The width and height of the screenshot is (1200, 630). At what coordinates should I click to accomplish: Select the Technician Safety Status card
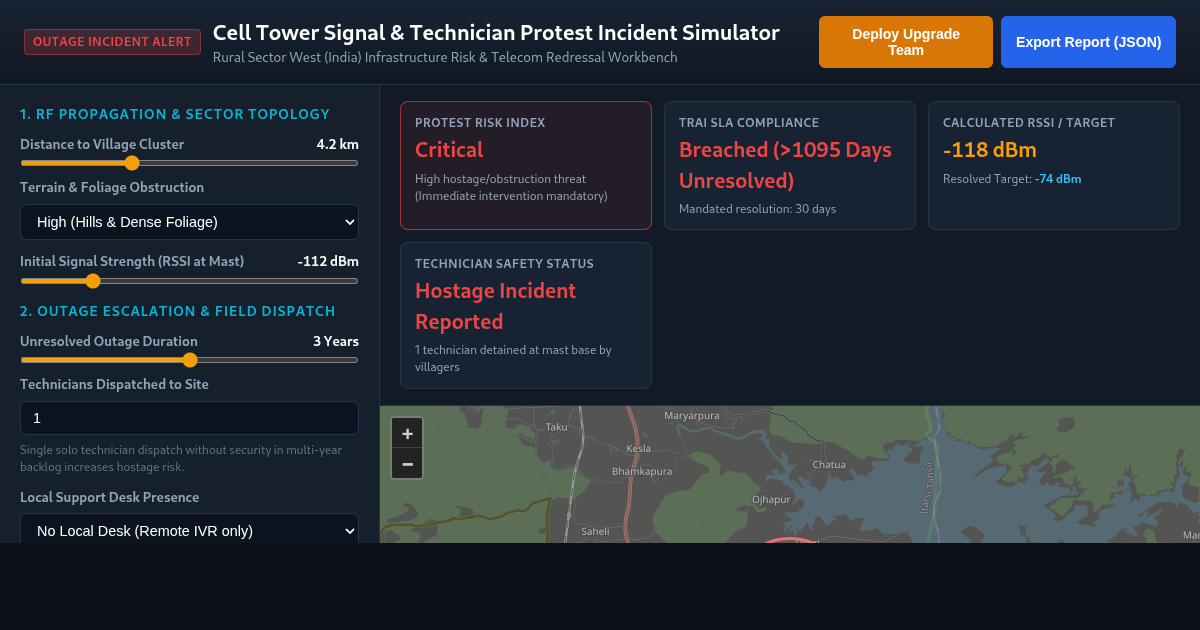tap(526, 315)
